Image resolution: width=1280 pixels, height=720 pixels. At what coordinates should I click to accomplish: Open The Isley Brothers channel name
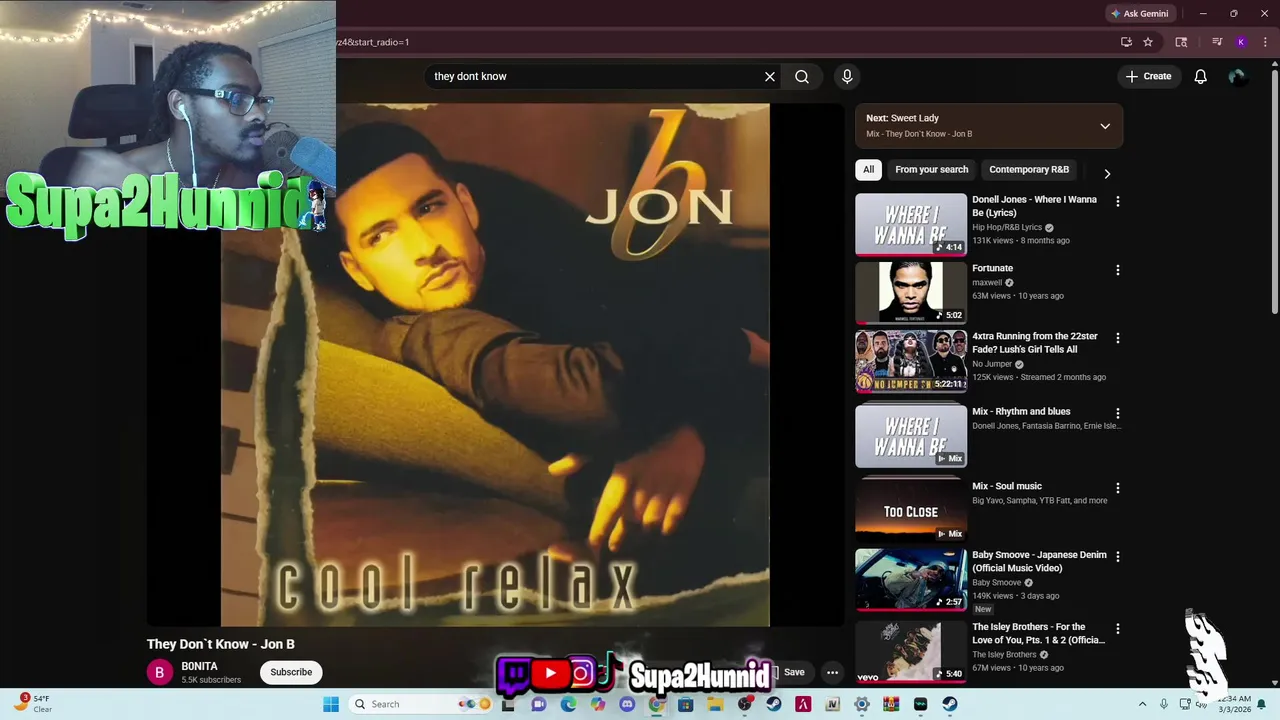[1004, 655]
